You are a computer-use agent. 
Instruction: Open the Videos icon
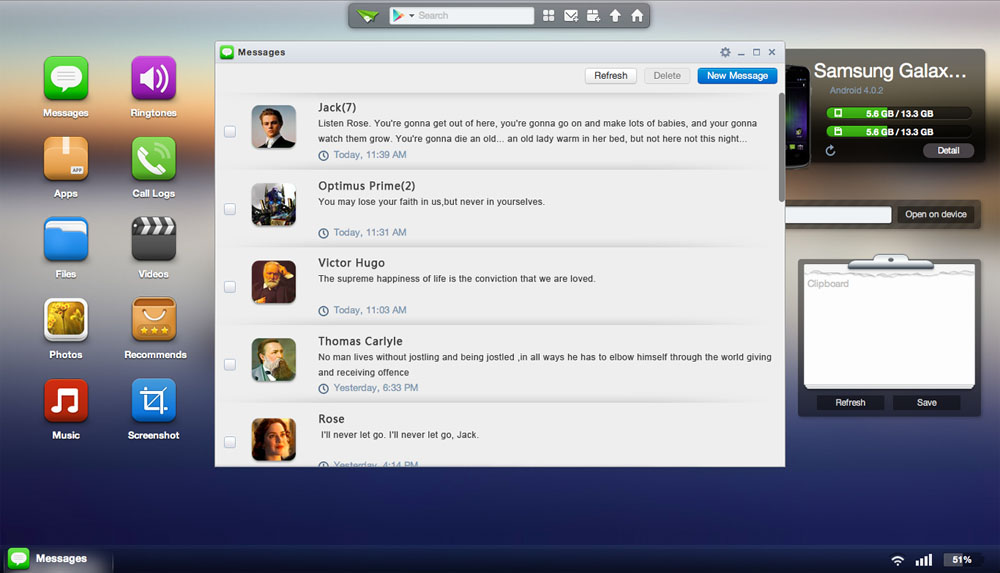pyautogui.click(x=154, y=239)
